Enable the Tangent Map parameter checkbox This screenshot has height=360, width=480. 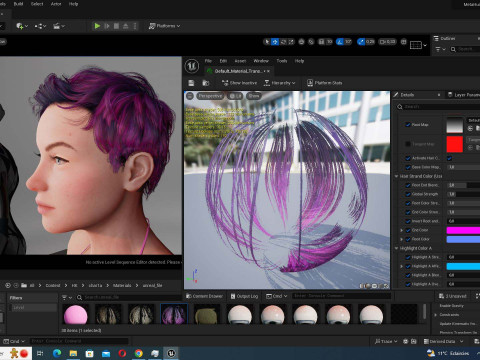[408, 144]
